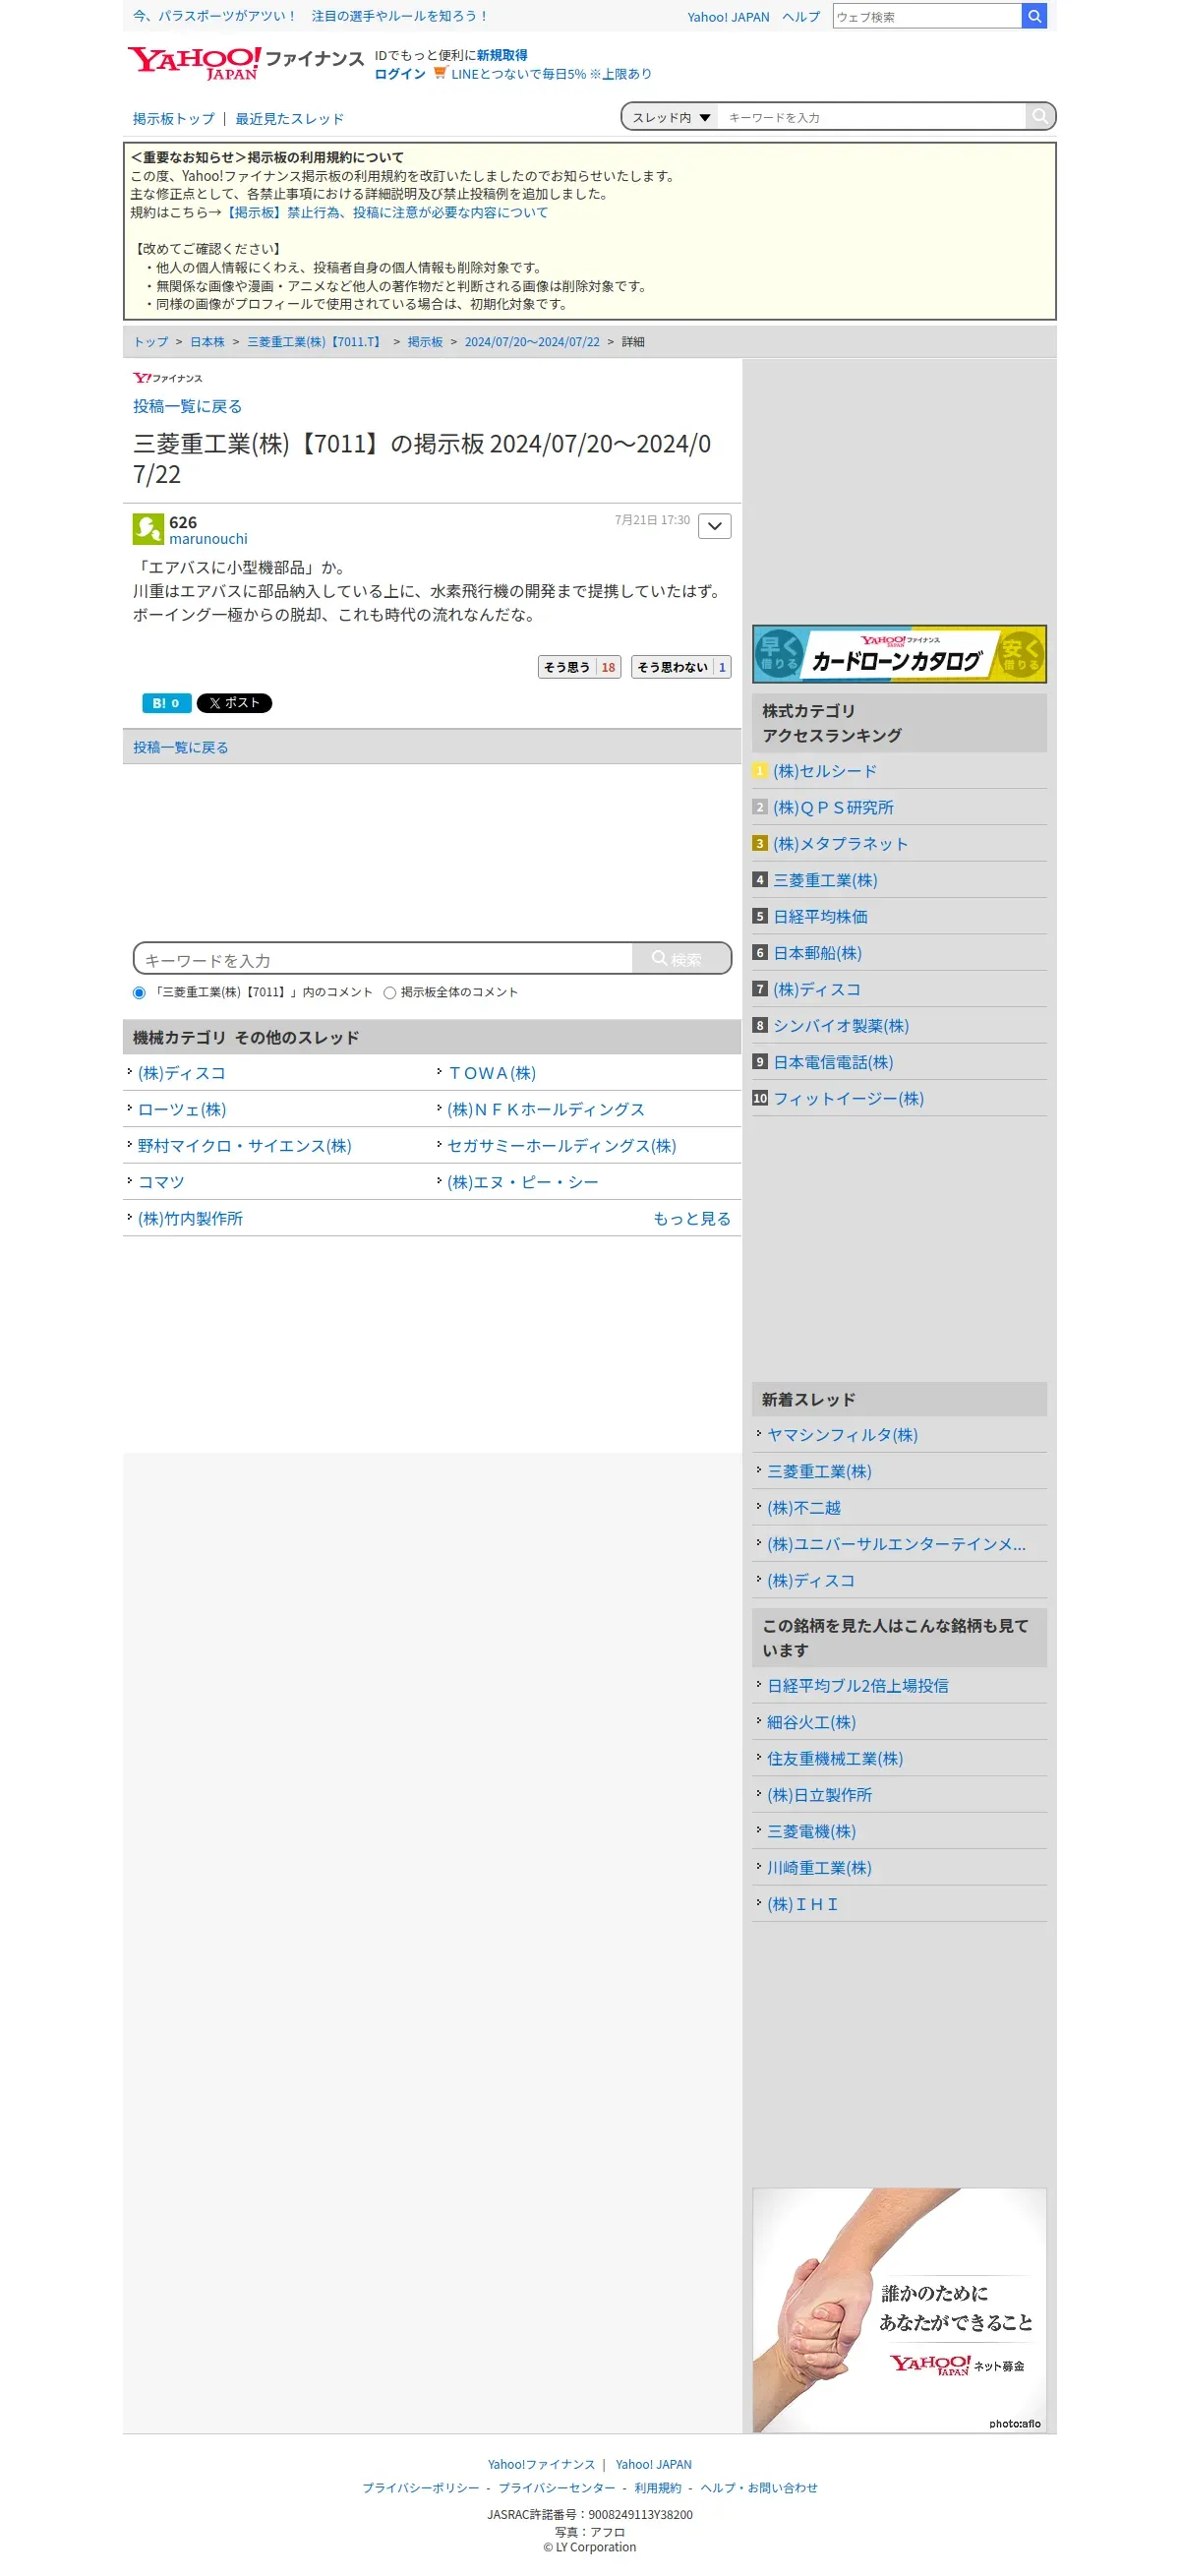Click the カードローンカタログ banner
This screenshot has height=2576, width=1180.
(899, 654)
